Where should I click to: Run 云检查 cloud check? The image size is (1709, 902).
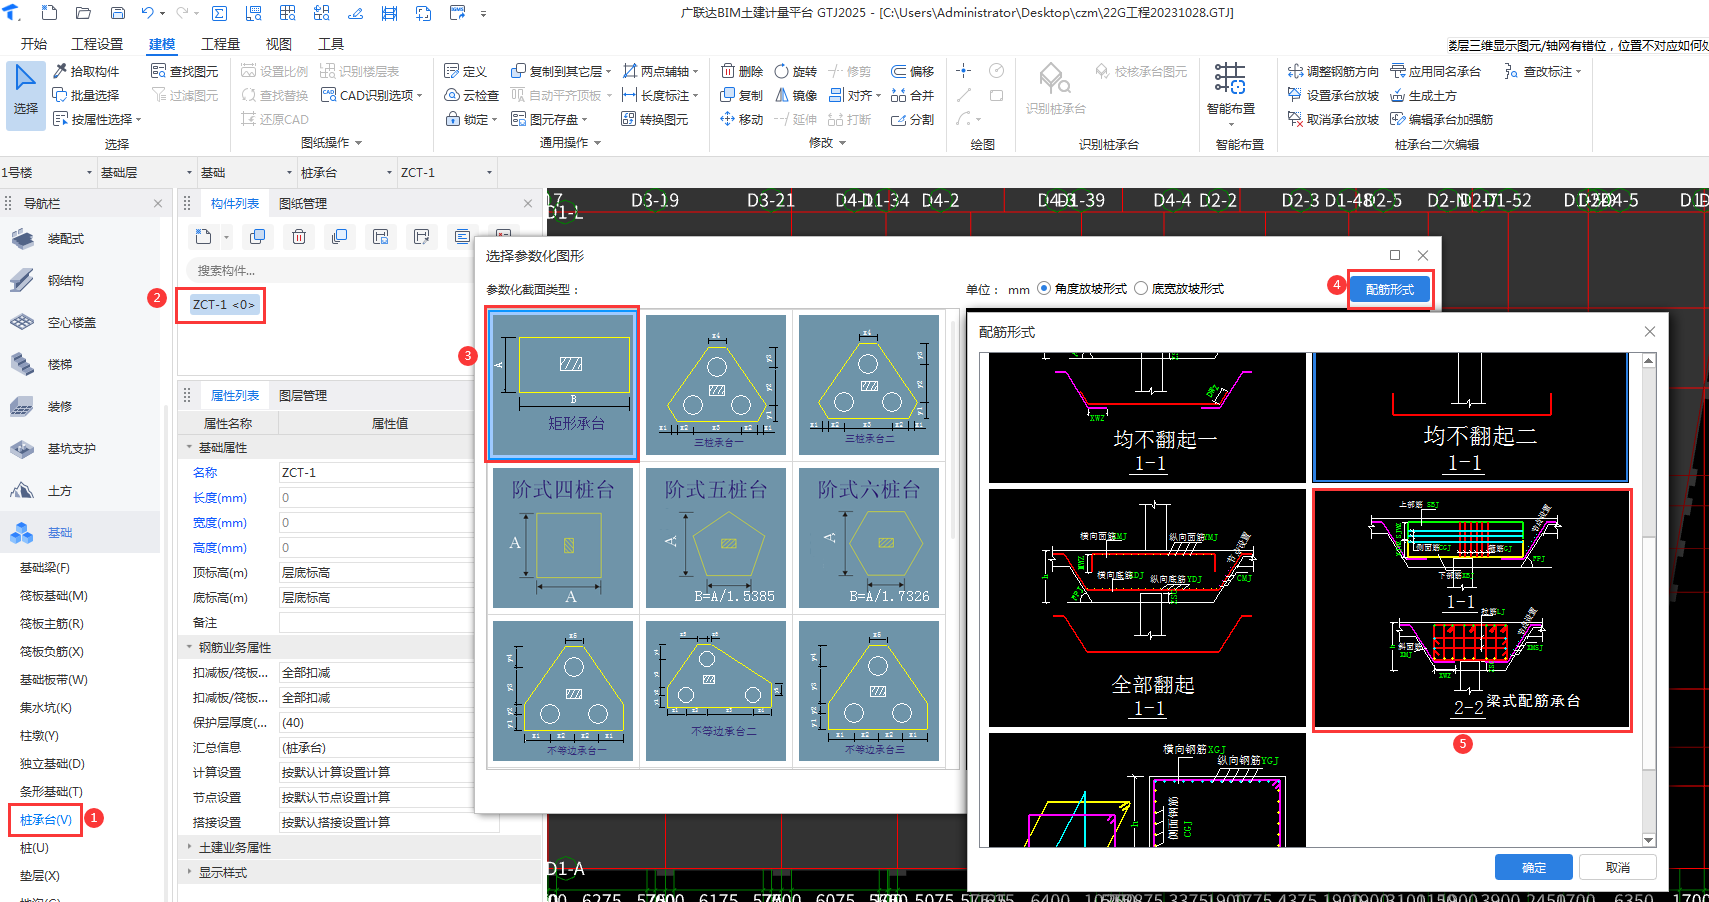pyautogui.click(x=471, y=95)
